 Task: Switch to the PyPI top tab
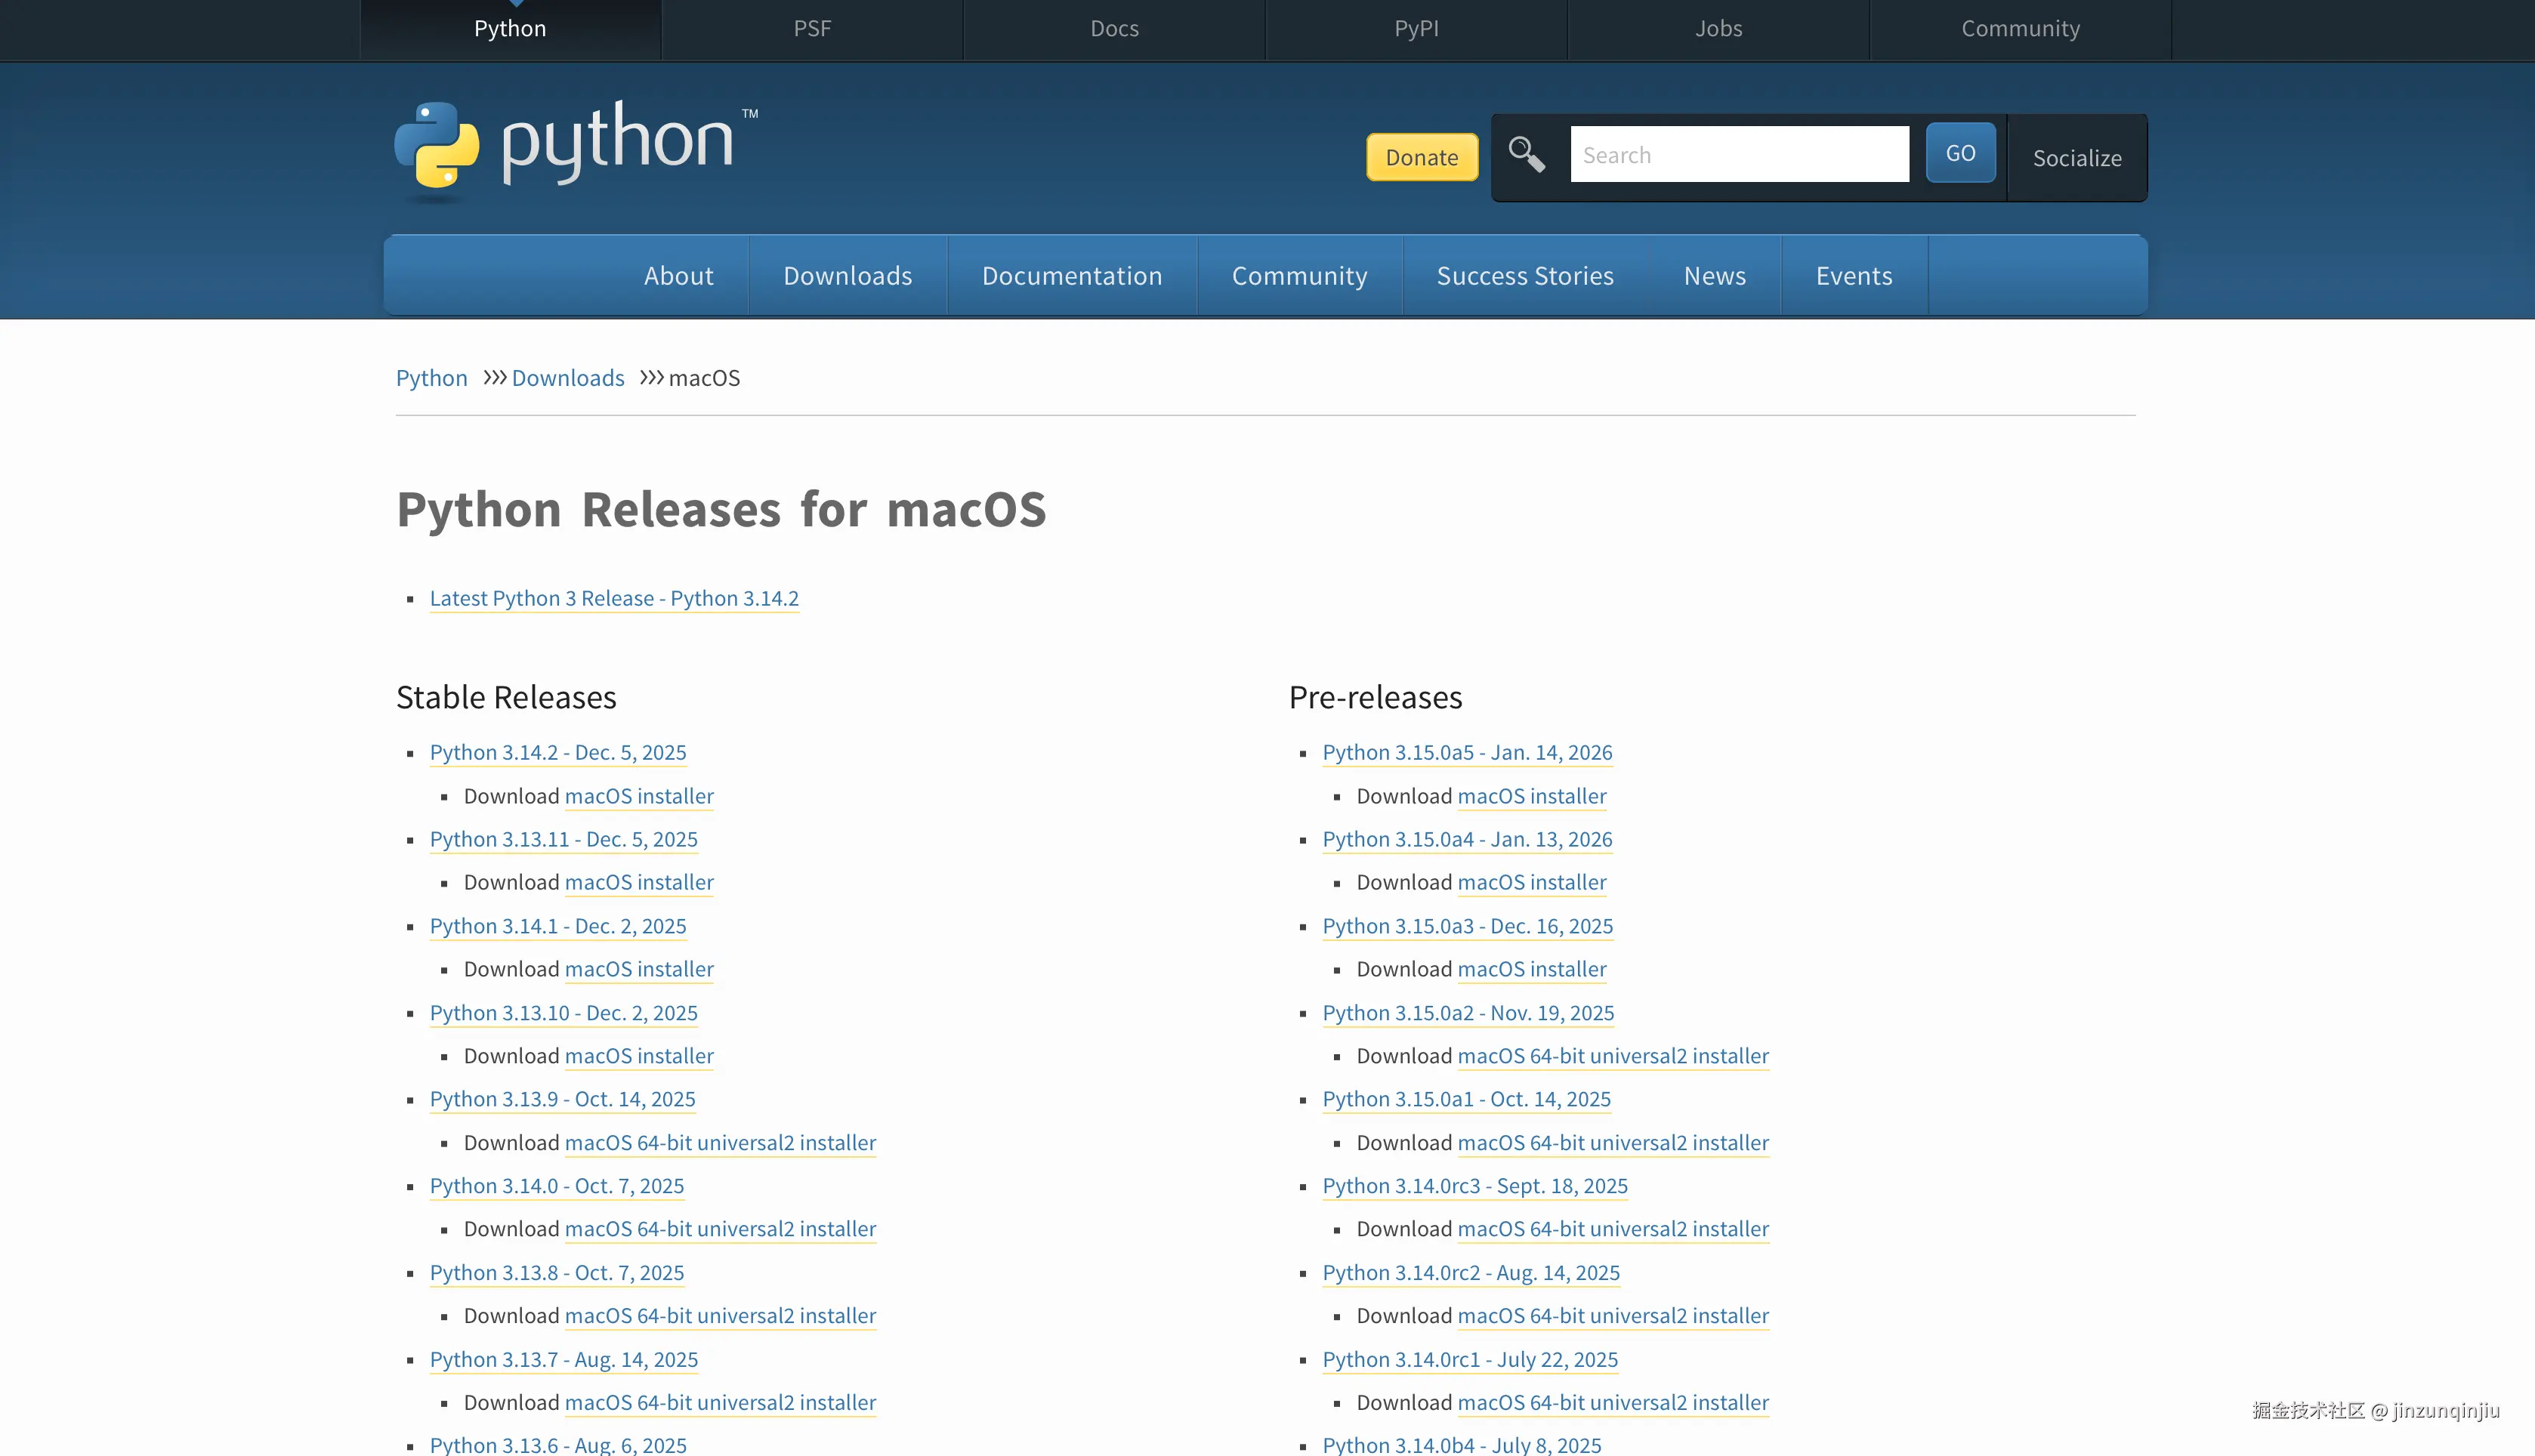(x=1416, y=29)
